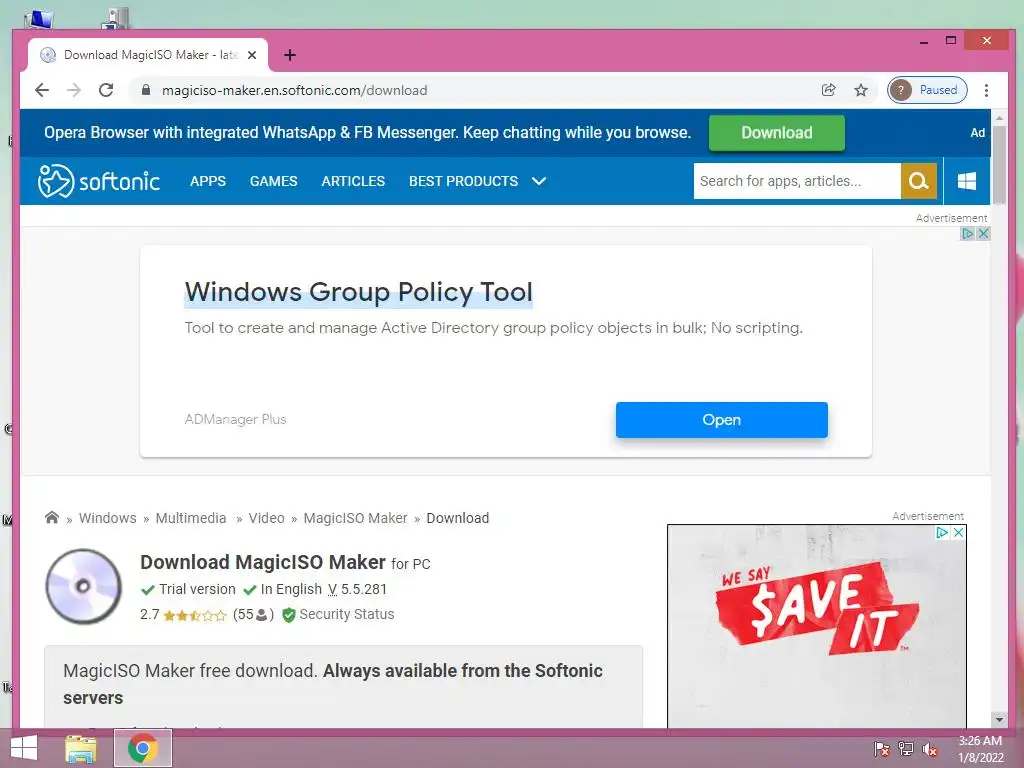Click the Windows platform icon
The width and height of the screenshot is (1024, 768).
click(967, 181)
